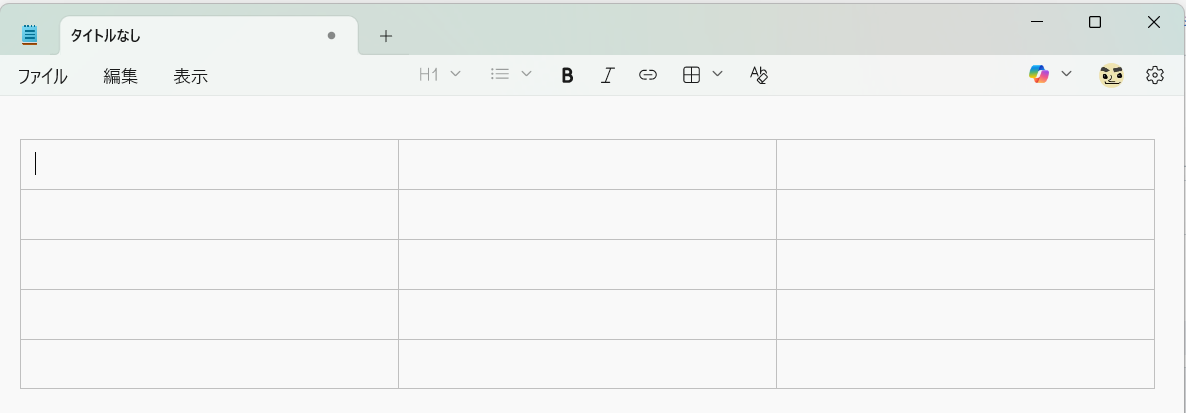
Task: Open the 表示 menu
Action: click(x=191, y=76)
